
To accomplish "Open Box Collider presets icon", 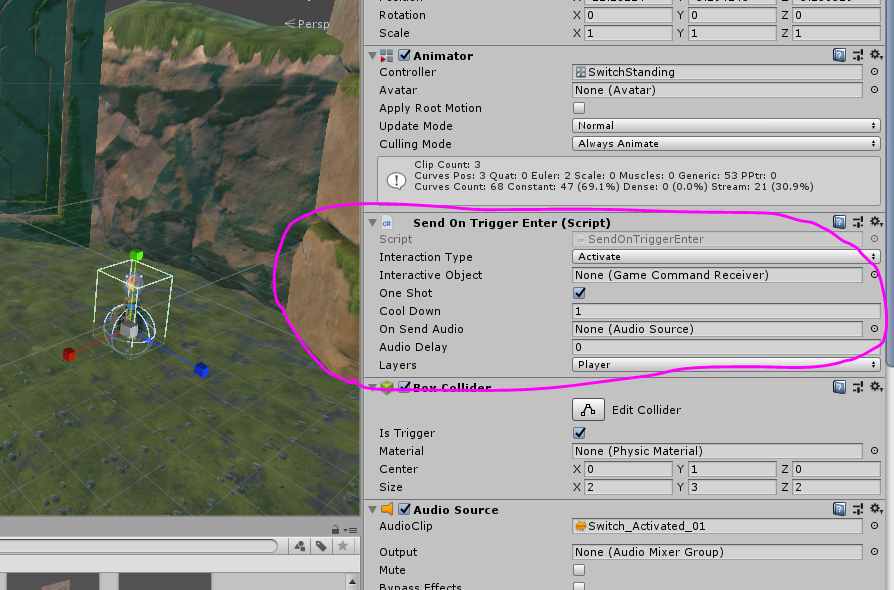I will [x=858, y=387].
